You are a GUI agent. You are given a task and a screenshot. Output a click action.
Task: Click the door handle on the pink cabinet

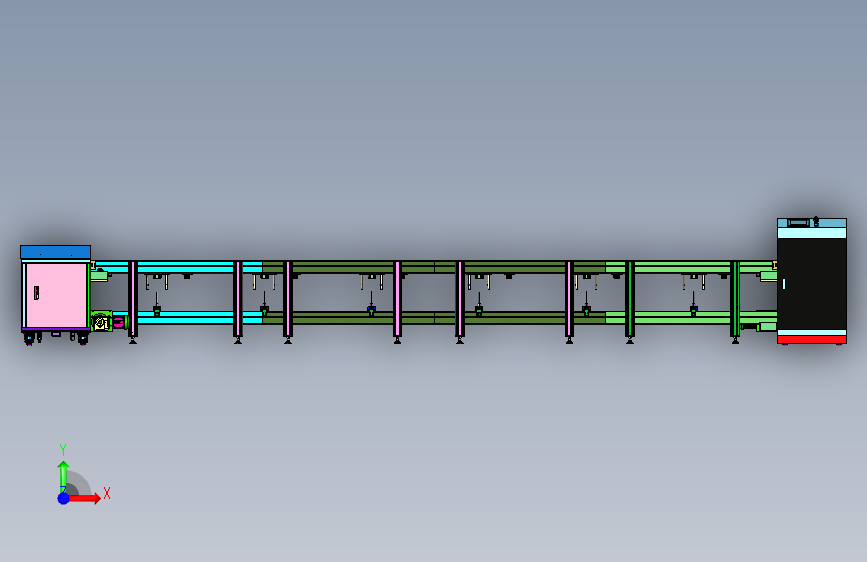click(36, 293)
